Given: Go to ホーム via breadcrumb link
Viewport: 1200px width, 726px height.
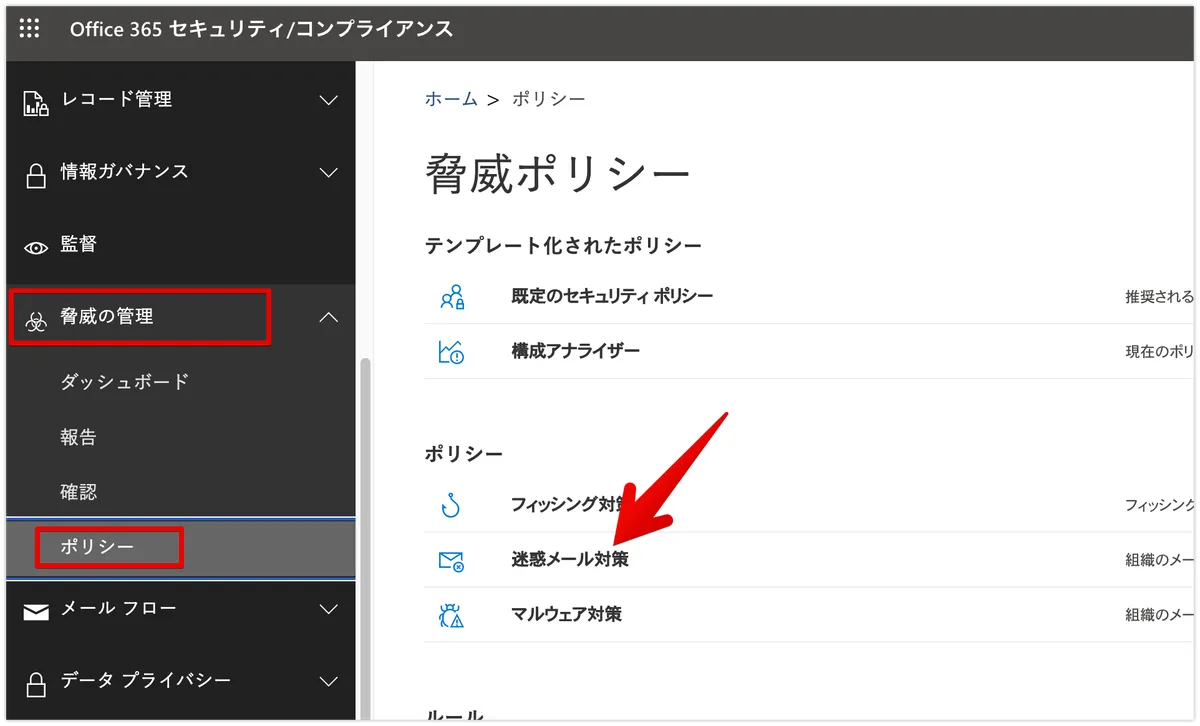Looking at the screenshot, I should tap(450, 99).
